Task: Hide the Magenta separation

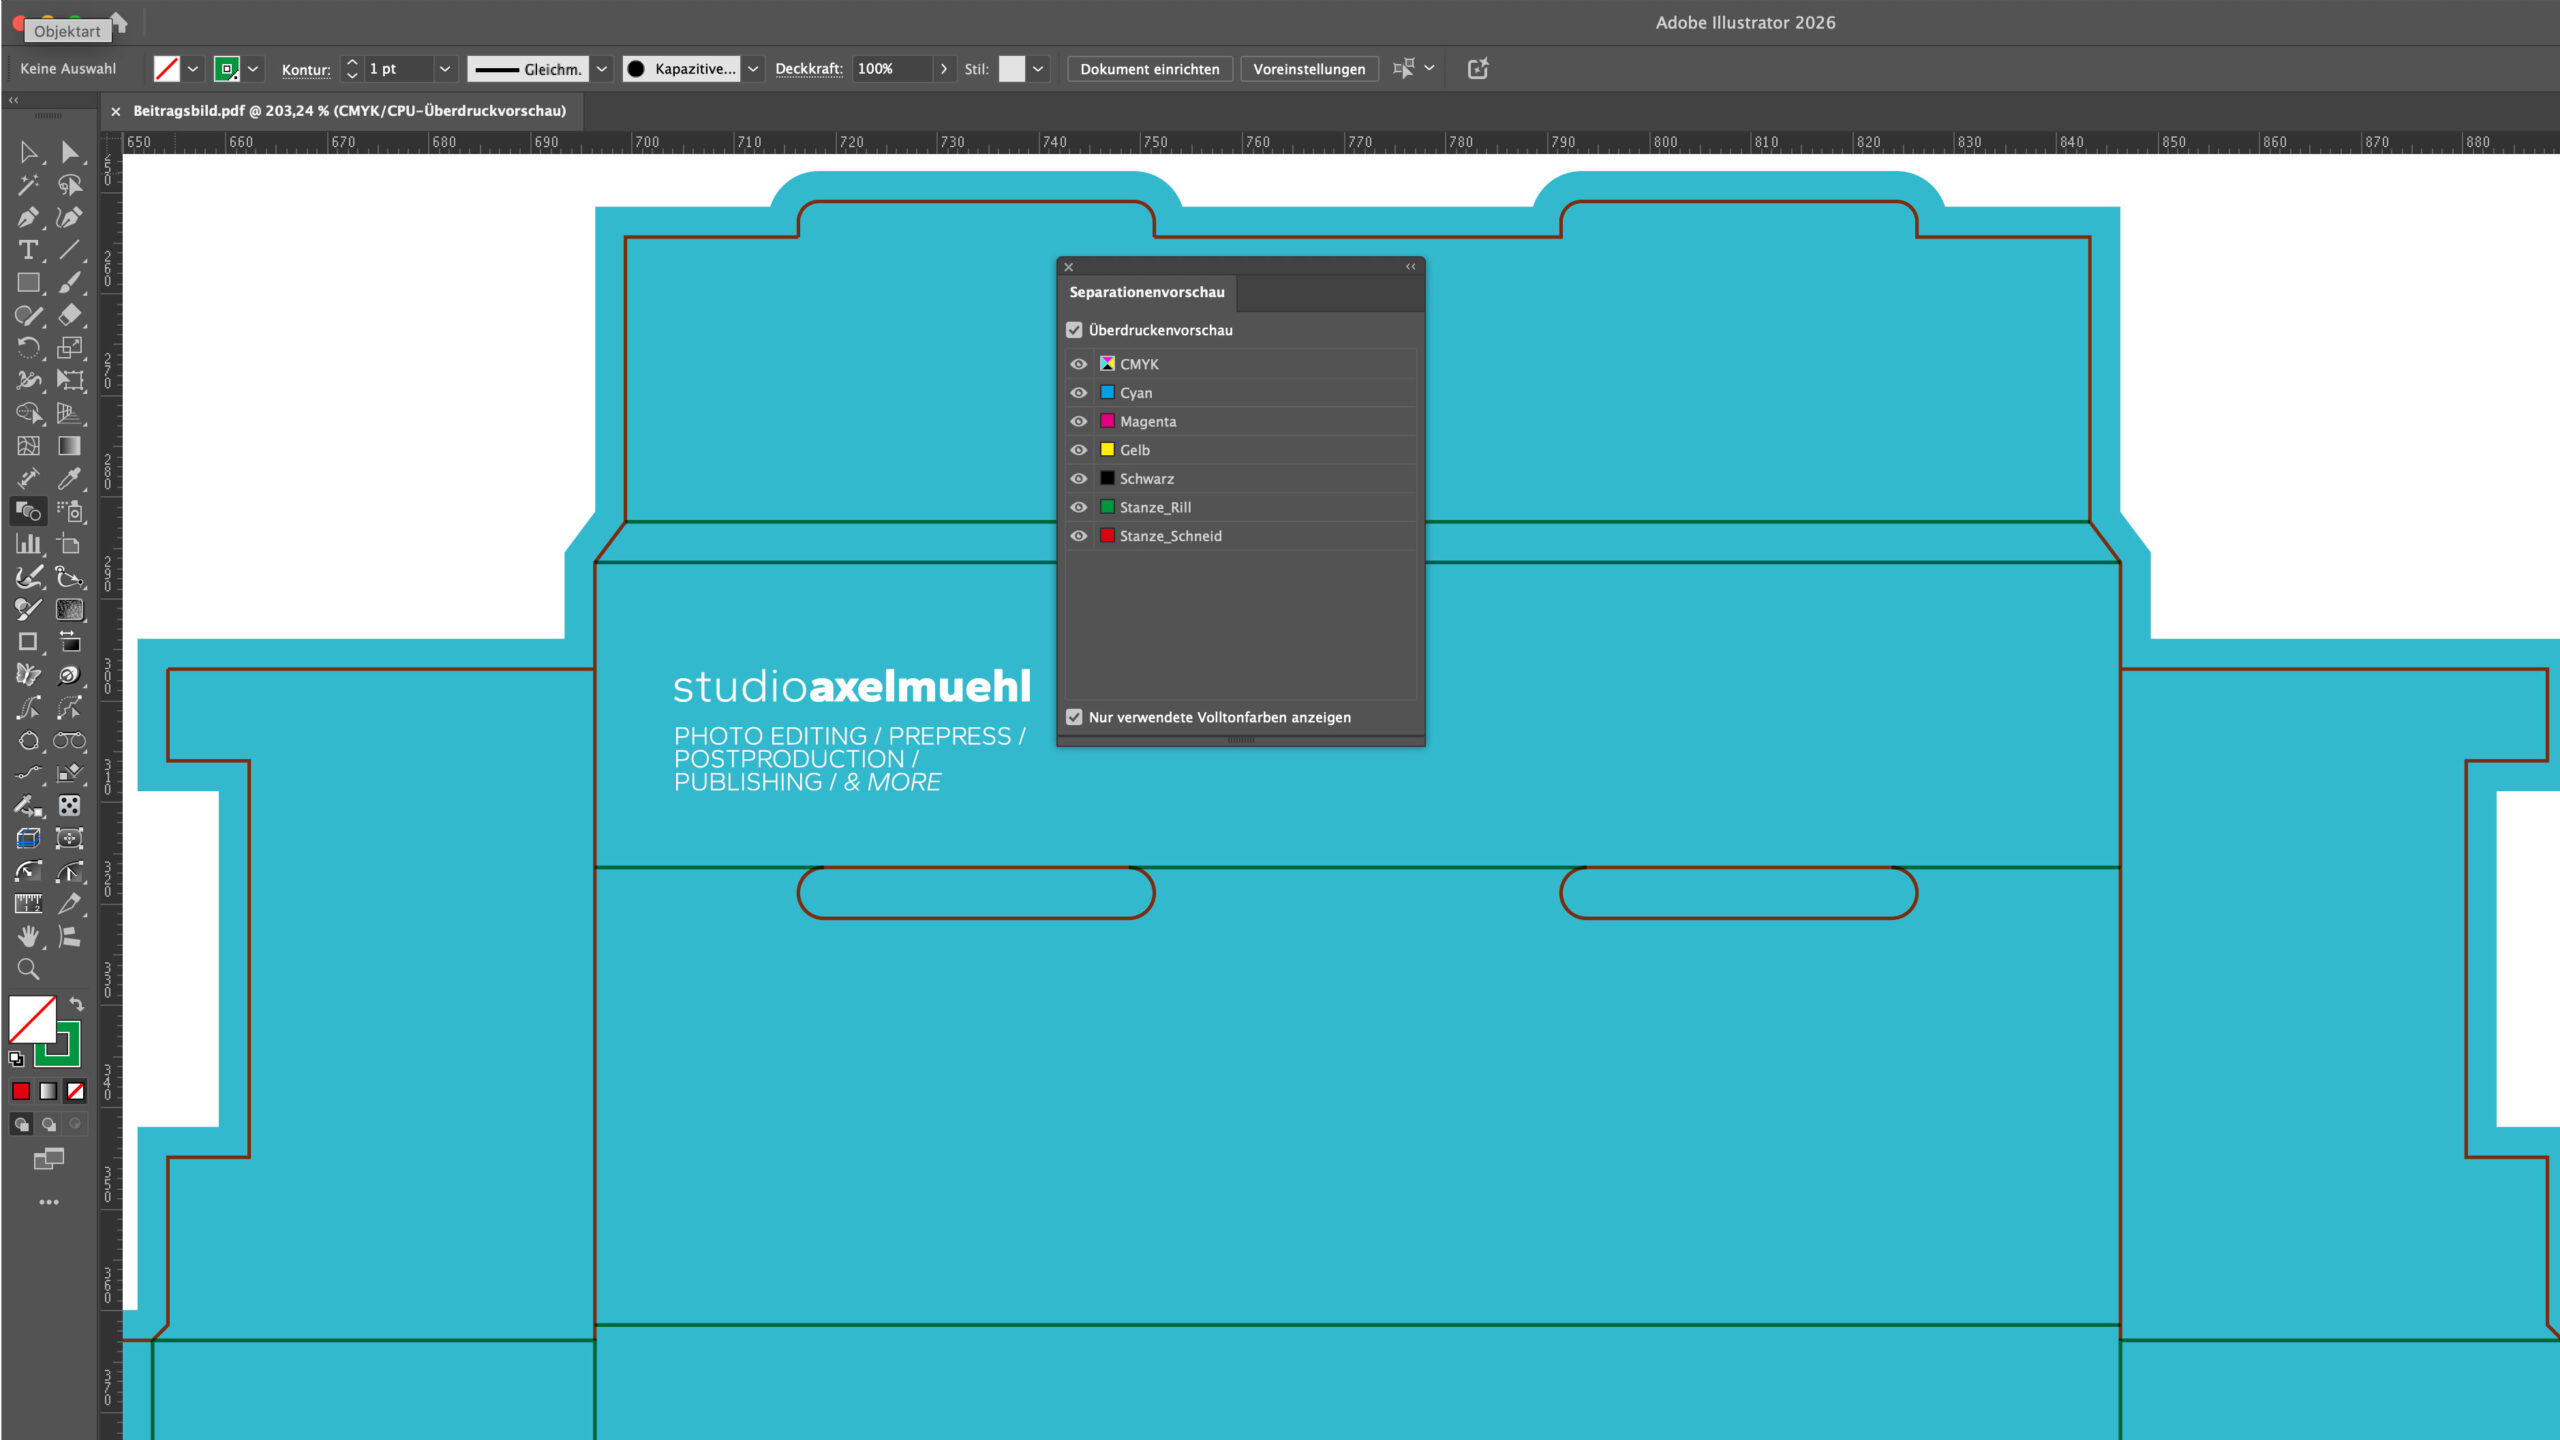Action: [x=1079, y=421]
